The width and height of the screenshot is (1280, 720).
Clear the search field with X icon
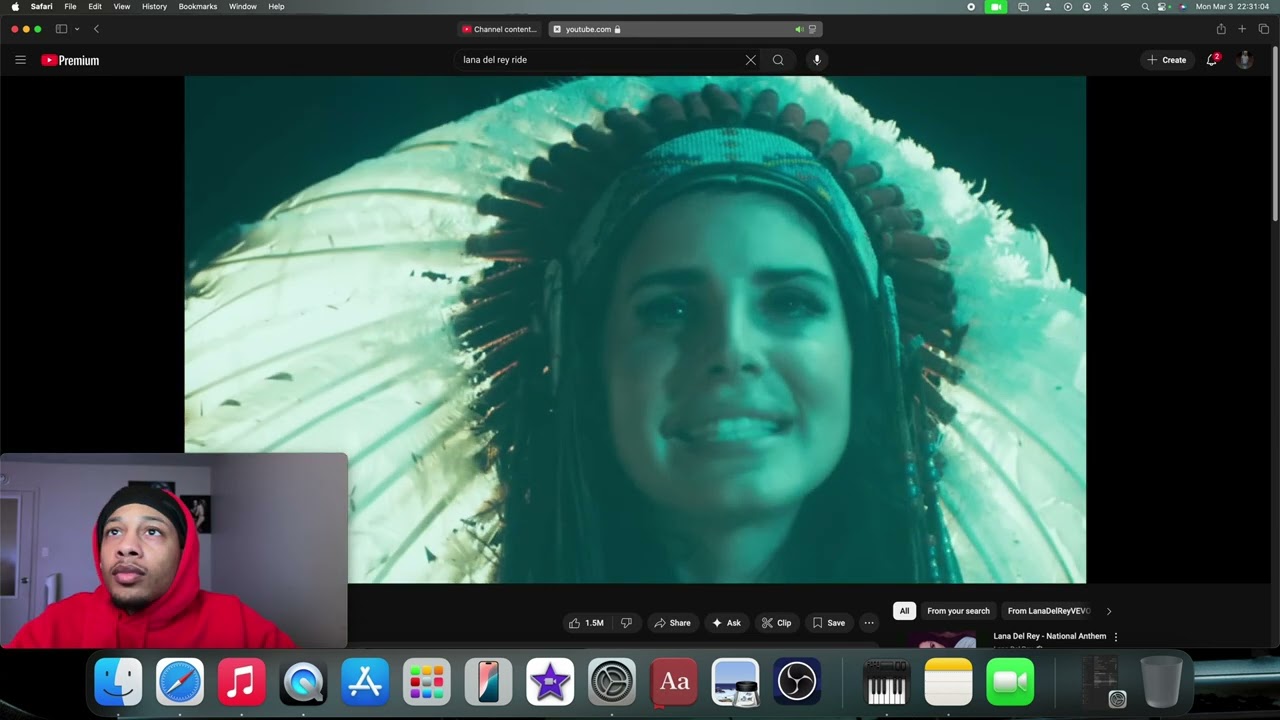[x=751, y=60]
